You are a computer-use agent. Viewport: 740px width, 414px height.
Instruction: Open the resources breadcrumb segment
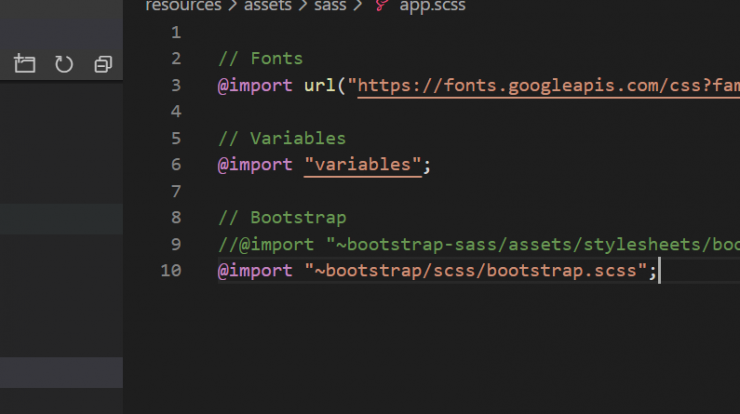(183, 6)
